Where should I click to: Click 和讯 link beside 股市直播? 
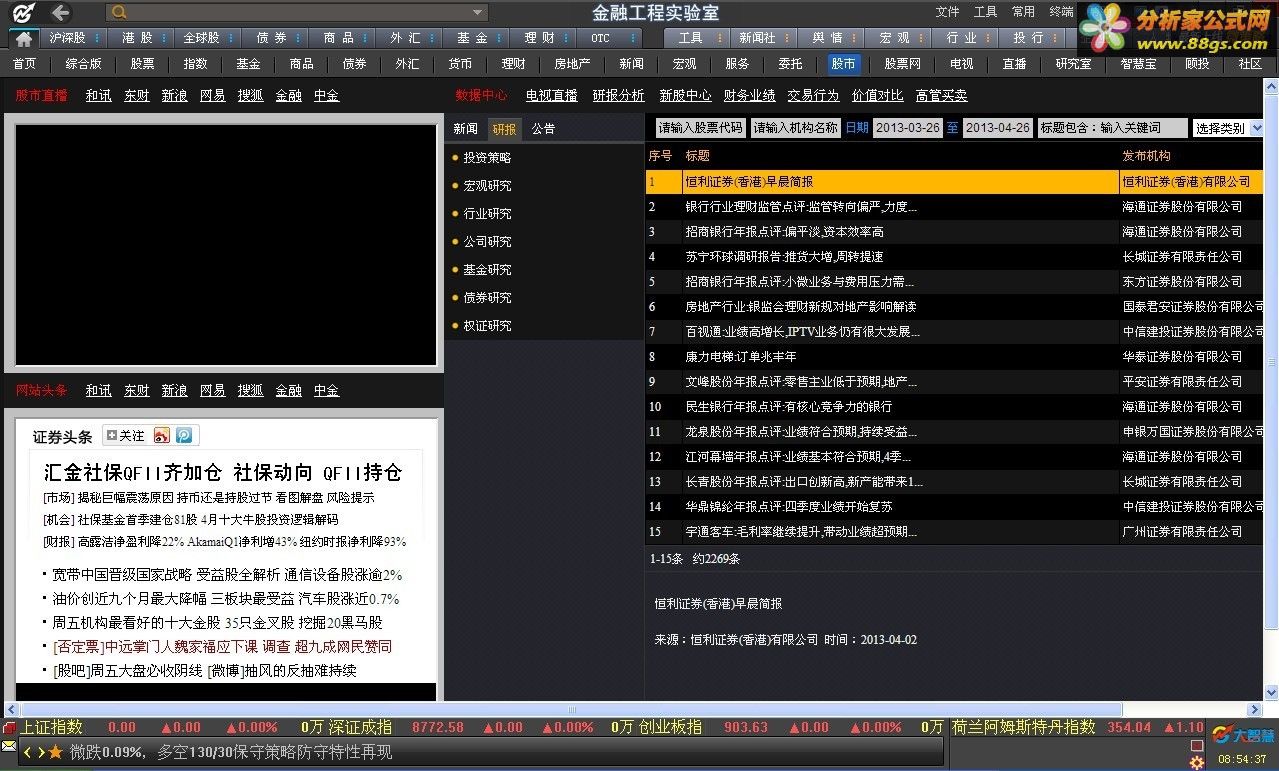(98, 96)
